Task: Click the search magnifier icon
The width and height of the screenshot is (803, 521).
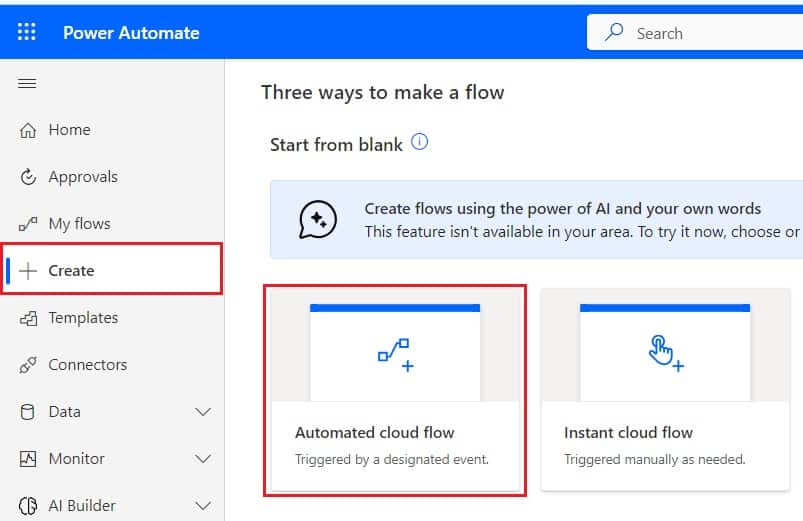Action: point(614,32)
